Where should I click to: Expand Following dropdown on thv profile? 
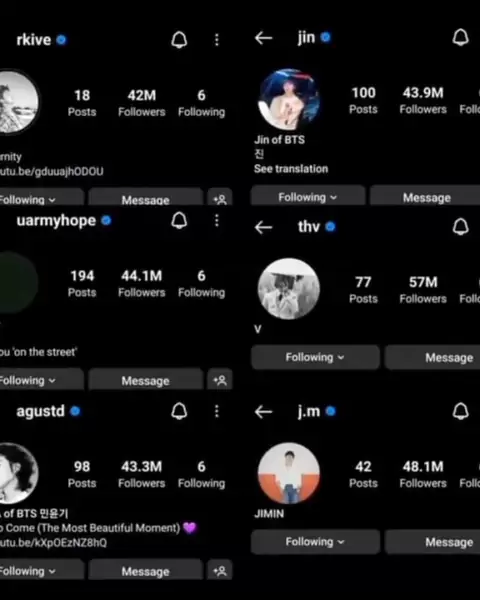click(x=315, y=357)
